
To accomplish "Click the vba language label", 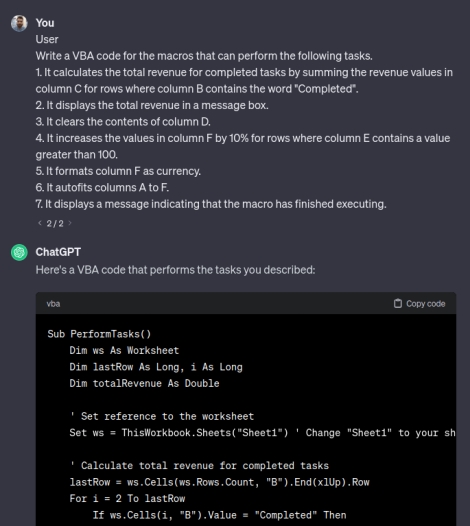I will click(x=53, y=304).
